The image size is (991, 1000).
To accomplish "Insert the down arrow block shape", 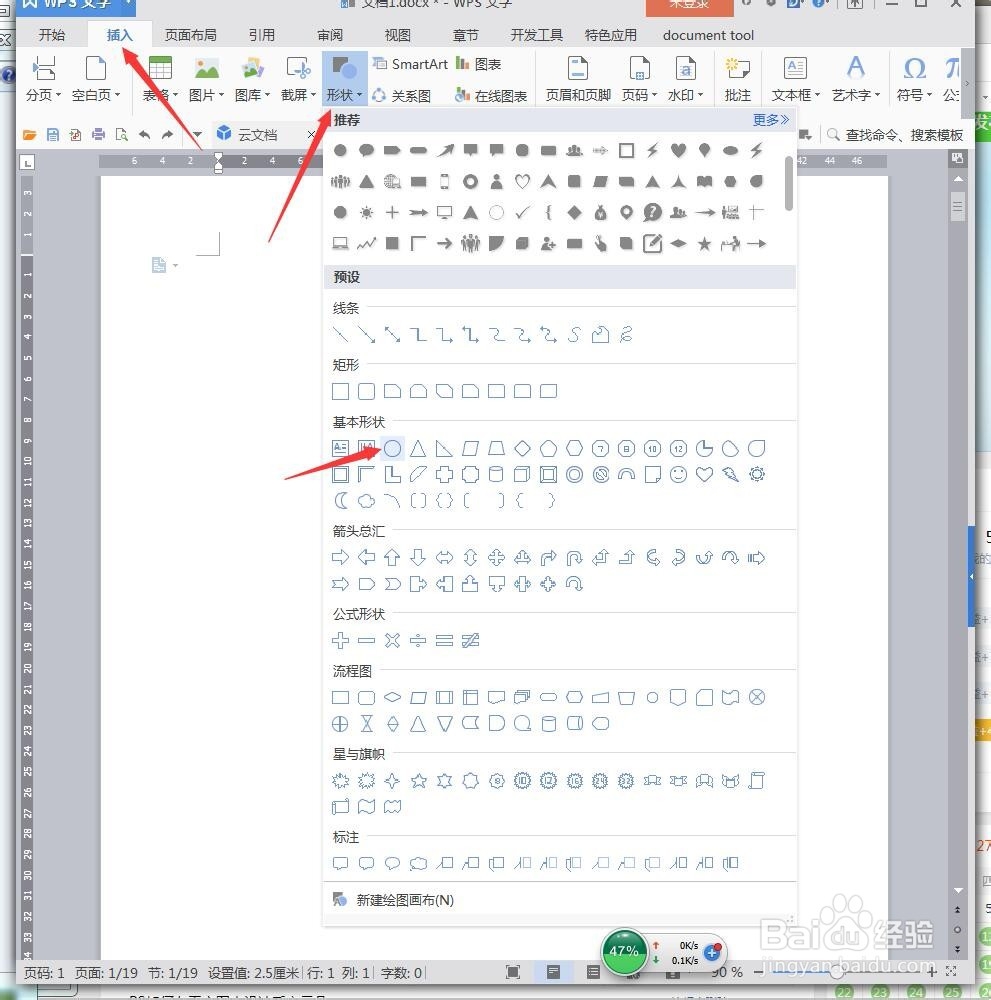I will (418, 558).
